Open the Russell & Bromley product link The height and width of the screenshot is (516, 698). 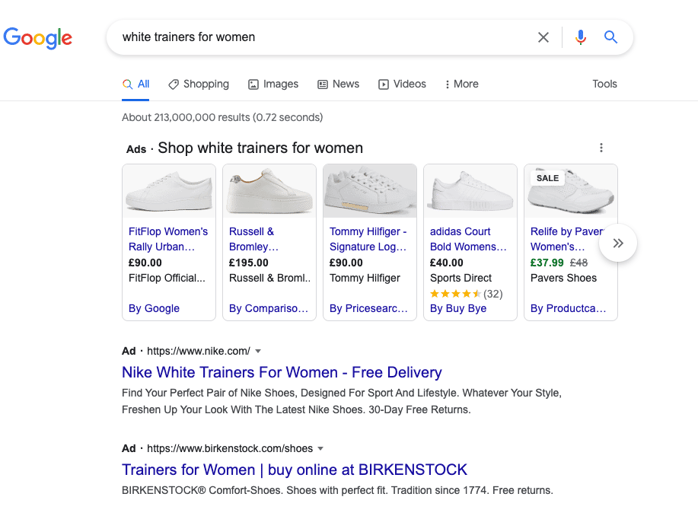pos(254,239)
